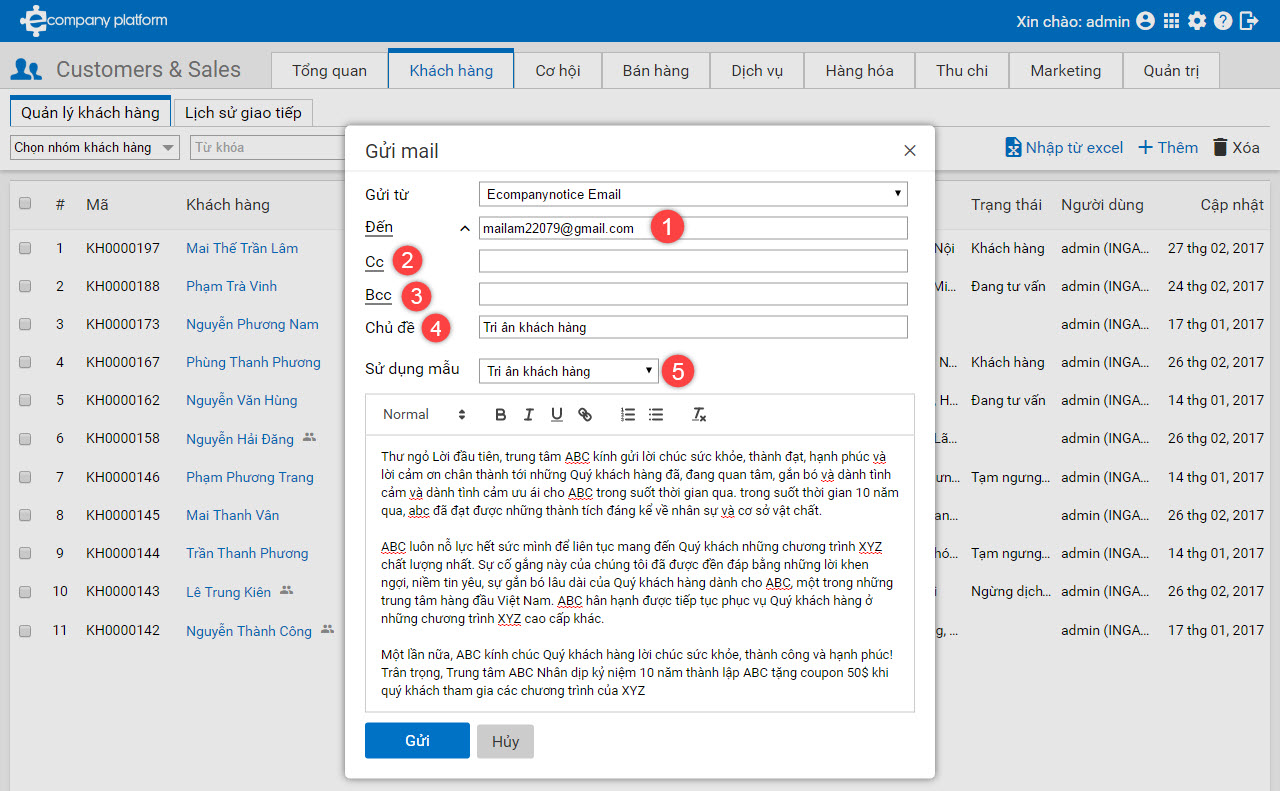Open Chọn nhóm khách hàng dropdown
The height and width of the screenshot is (791, 1280).
tap(94, 147)
